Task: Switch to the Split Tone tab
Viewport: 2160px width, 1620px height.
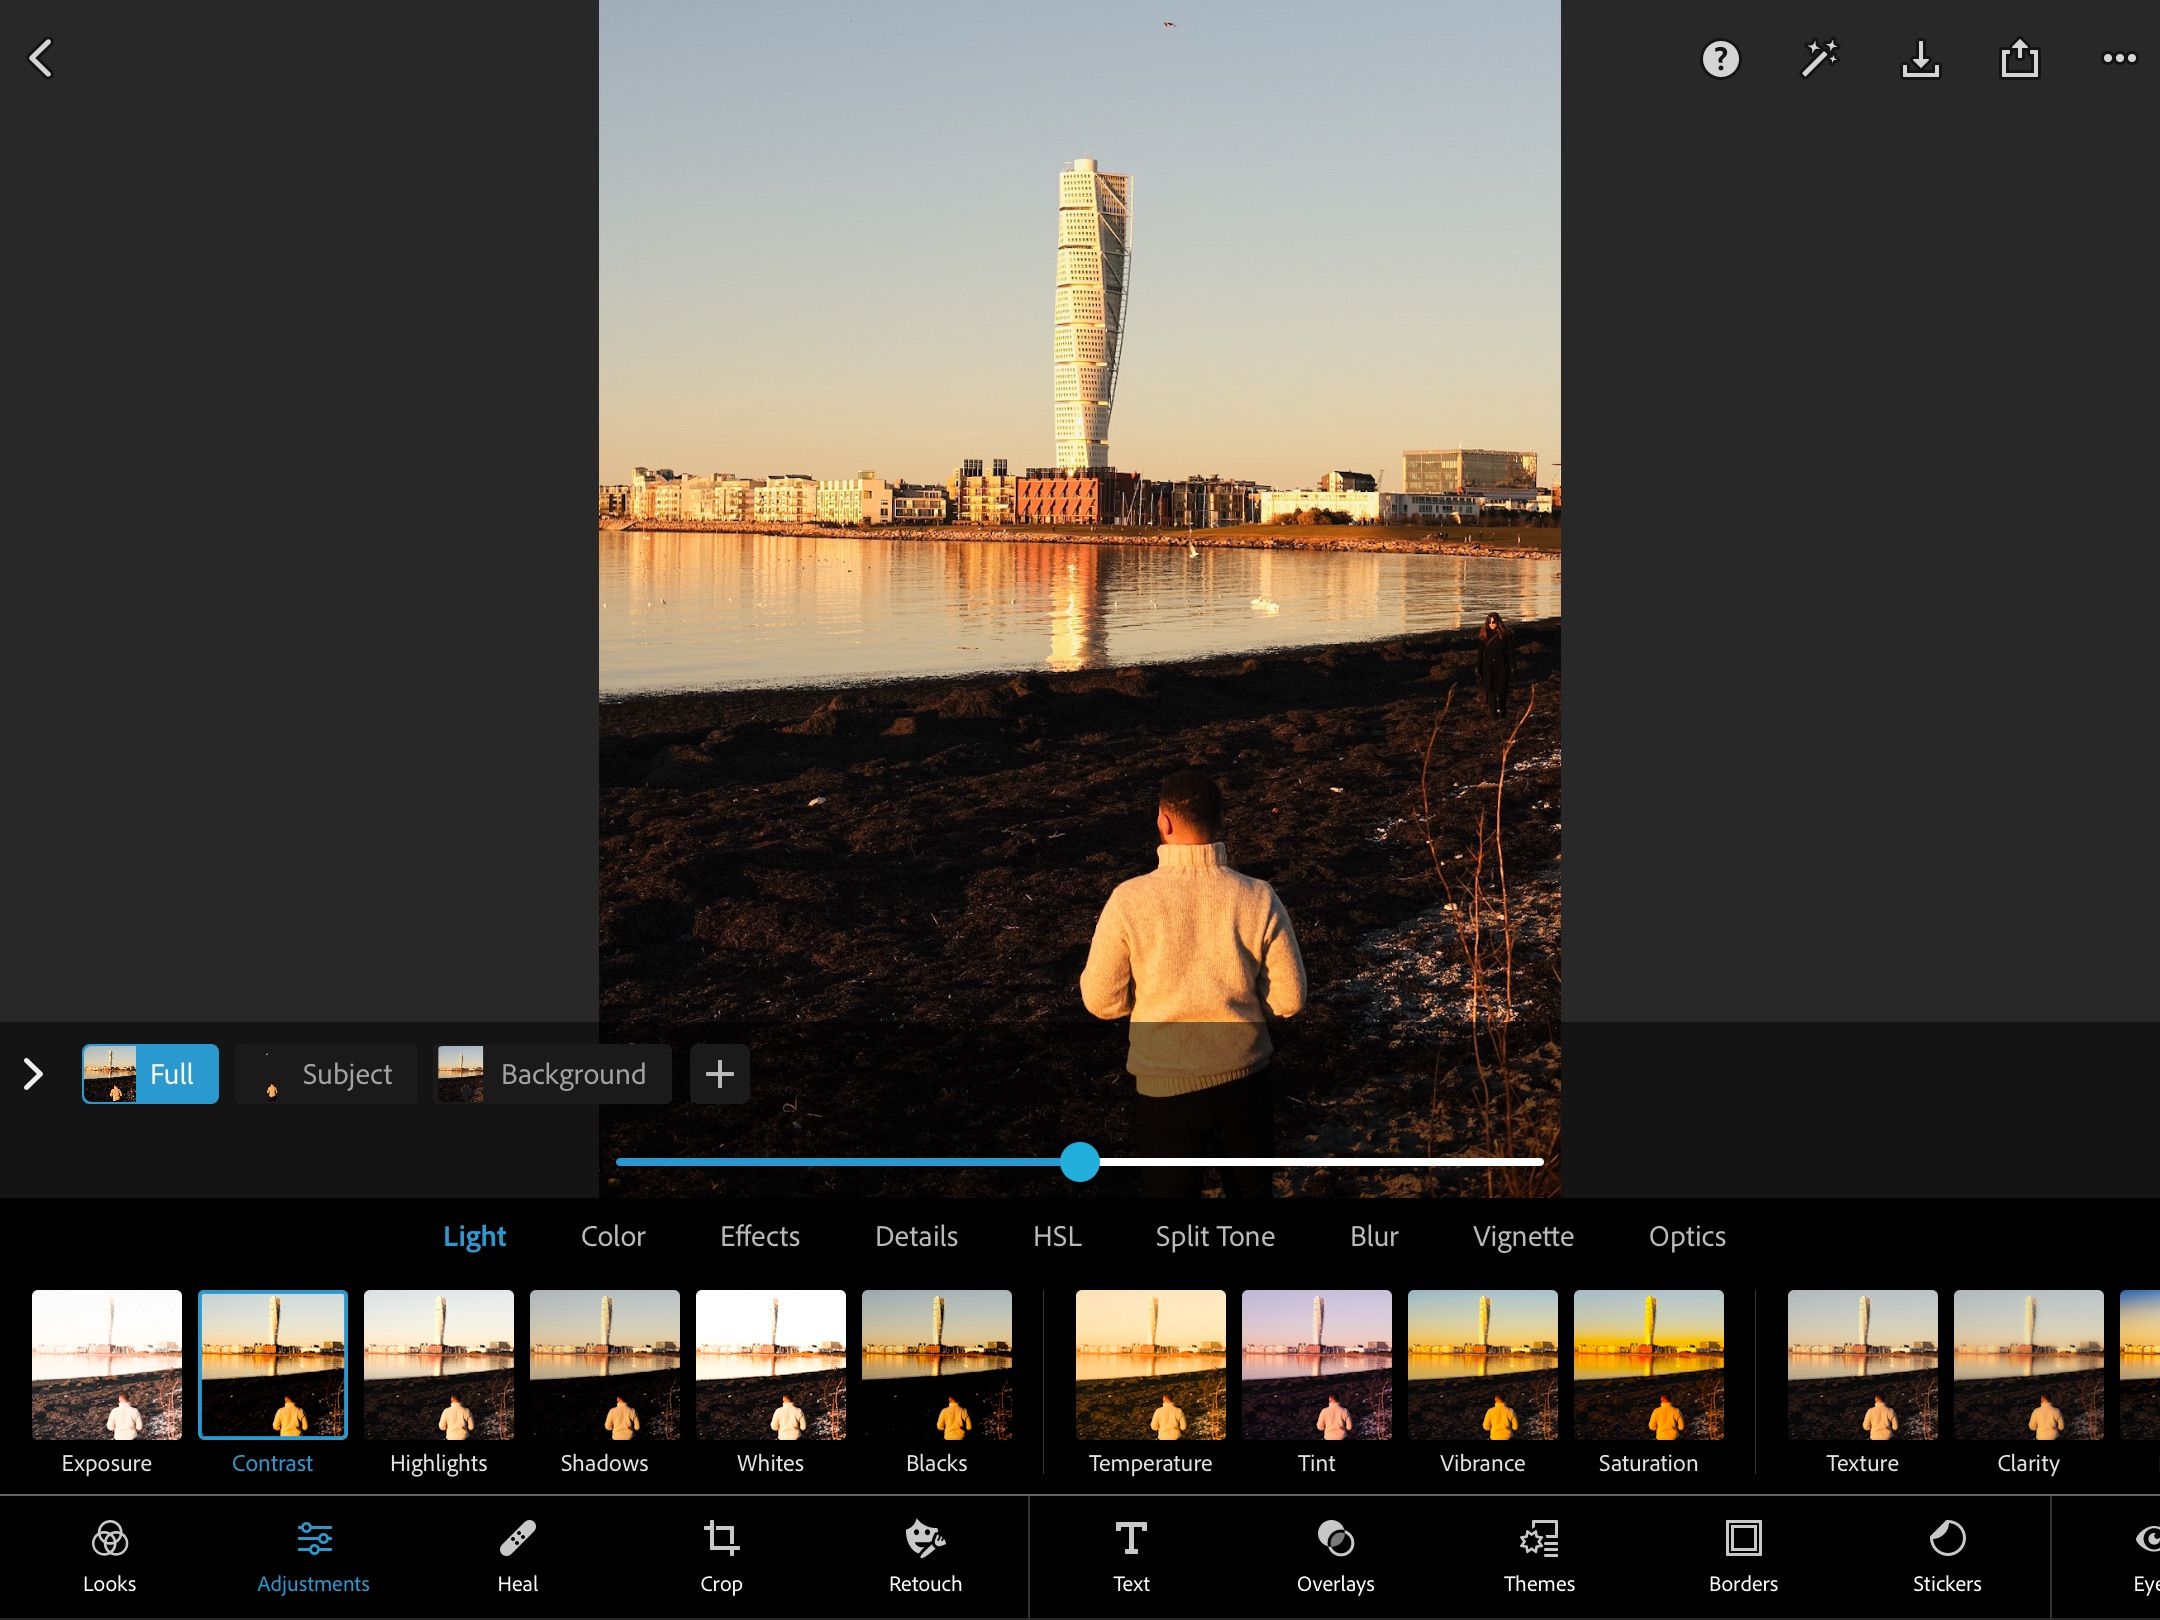Action: tap(1215, 1236)
